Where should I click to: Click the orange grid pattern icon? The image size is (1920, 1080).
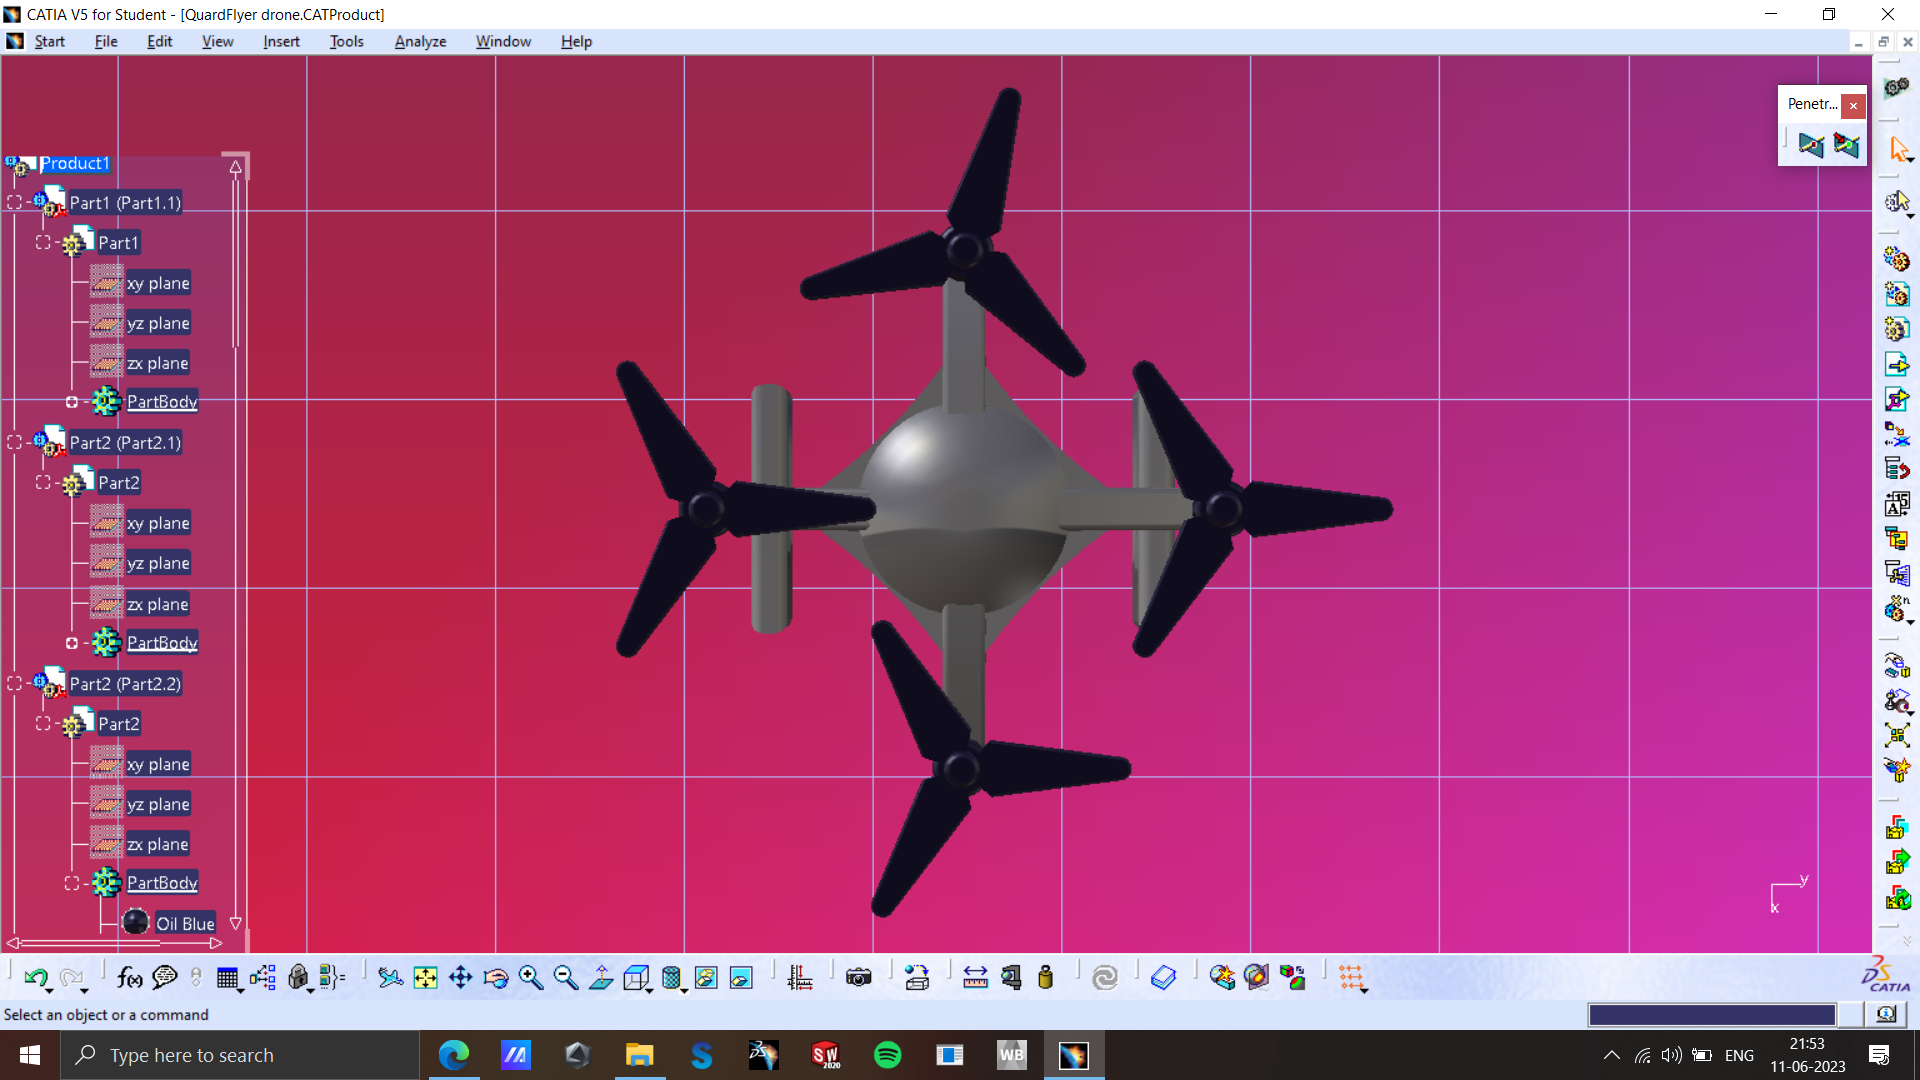1351,977
